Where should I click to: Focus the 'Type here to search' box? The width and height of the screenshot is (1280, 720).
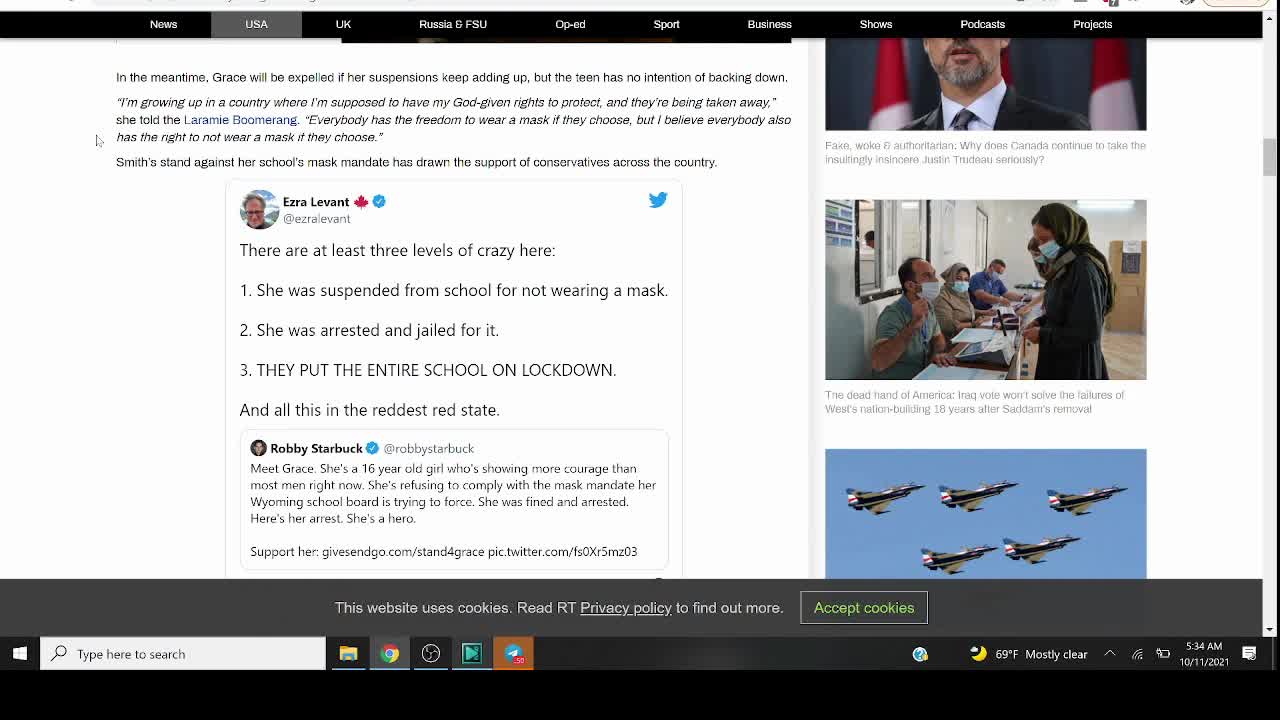click(x=183, y=654)
